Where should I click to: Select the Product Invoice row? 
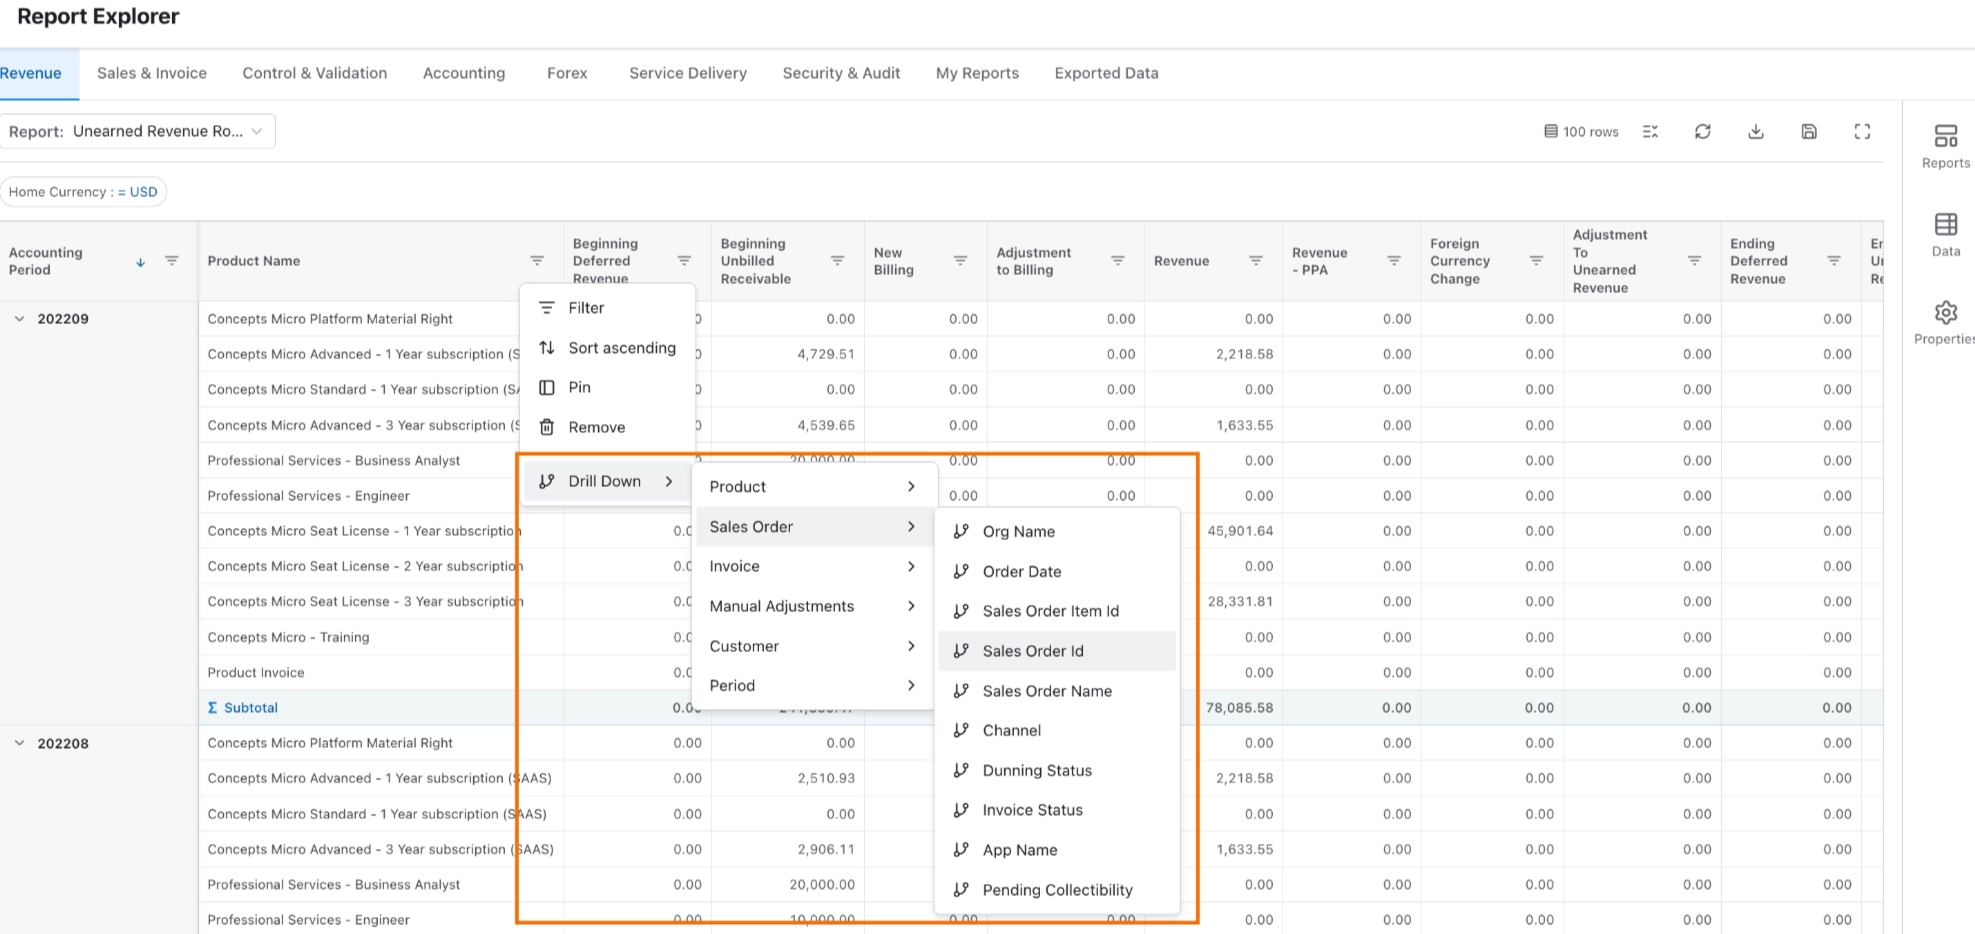click(x=256, y=673)
